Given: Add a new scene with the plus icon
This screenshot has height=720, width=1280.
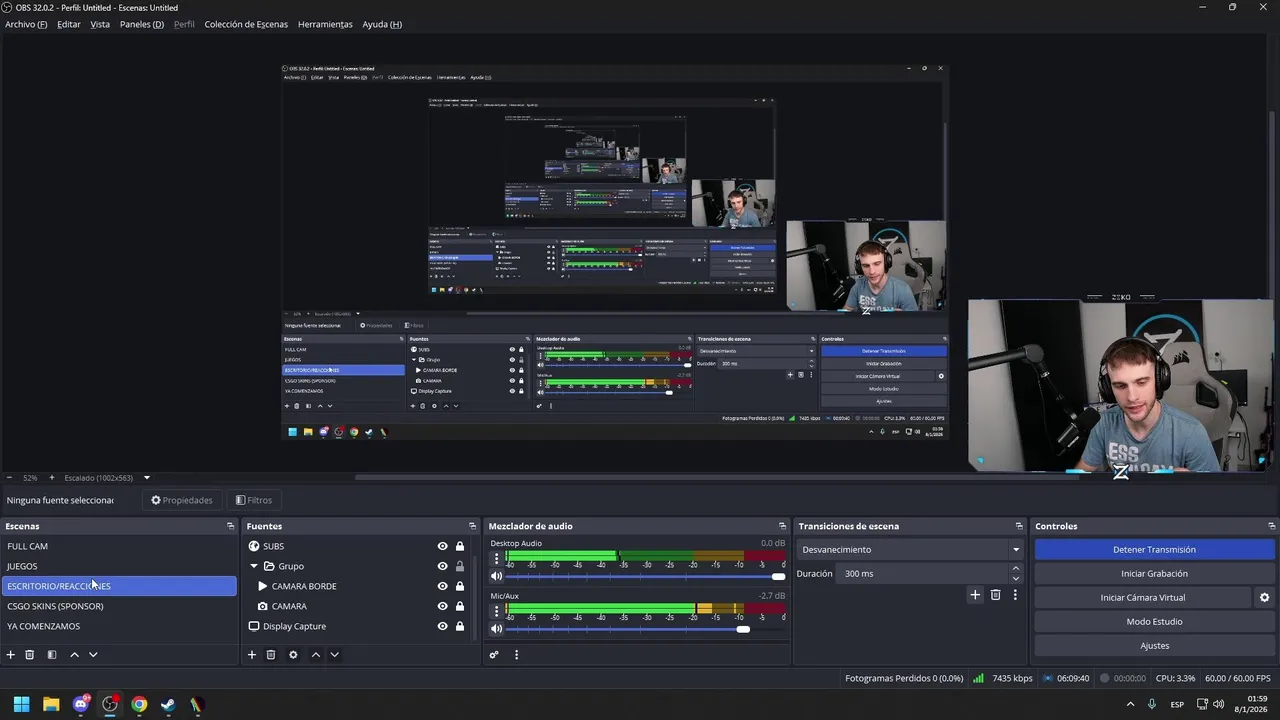Looking at the screenshot, I should (11, 655).
